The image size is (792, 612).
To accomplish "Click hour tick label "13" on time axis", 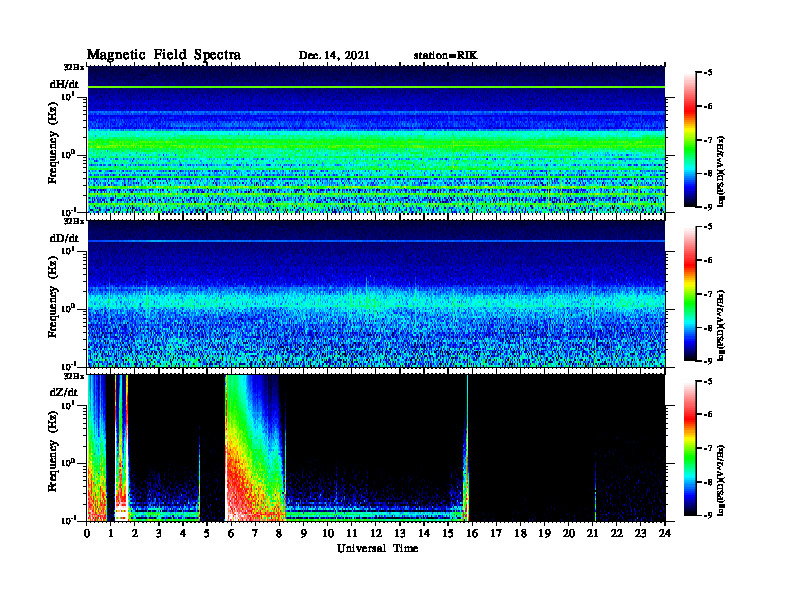I will pos(400,534).
